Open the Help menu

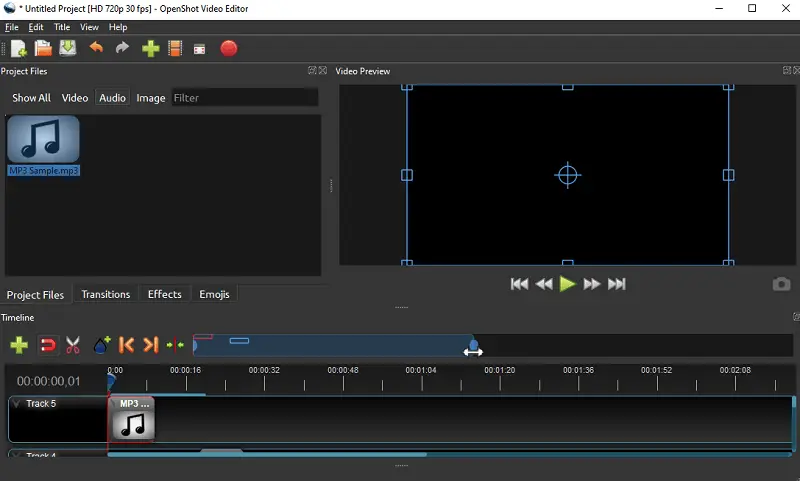(118, 27)
